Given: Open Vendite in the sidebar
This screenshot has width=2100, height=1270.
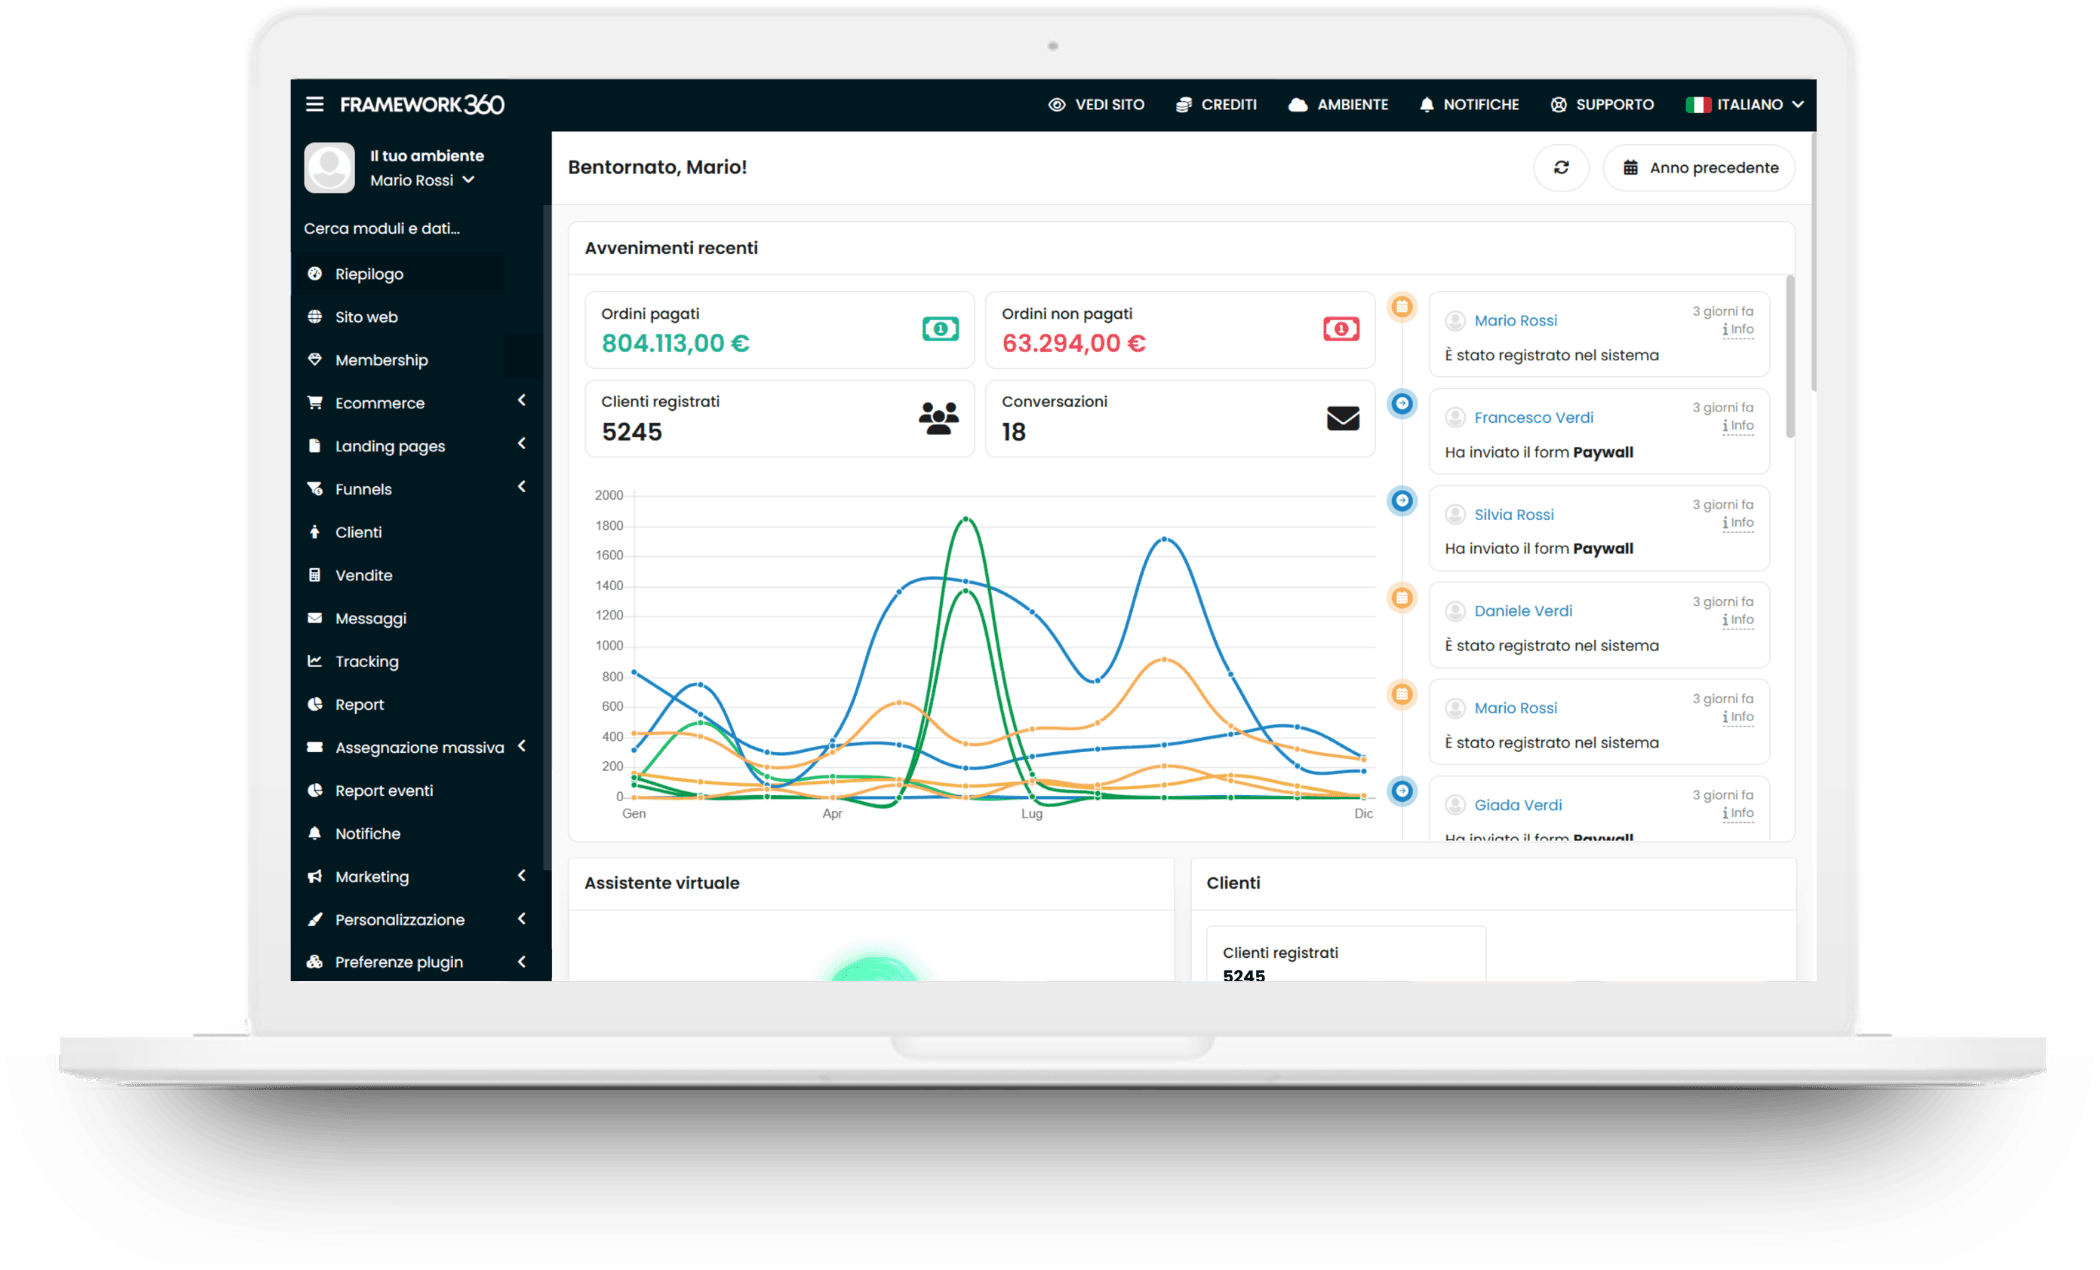Looking at the screenshot, I should pyautogui.click(x=363, y=575).
